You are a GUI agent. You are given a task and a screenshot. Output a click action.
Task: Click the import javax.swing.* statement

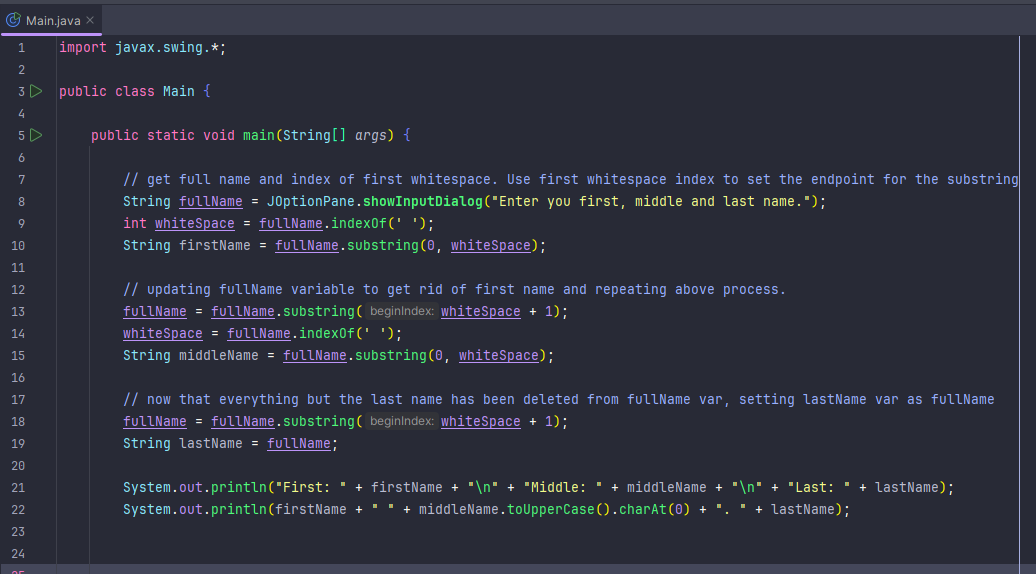click(x=143, y=48)
